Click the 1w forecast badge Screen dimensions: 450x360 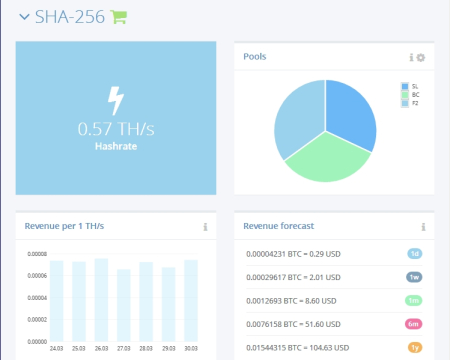coord(414,277)
